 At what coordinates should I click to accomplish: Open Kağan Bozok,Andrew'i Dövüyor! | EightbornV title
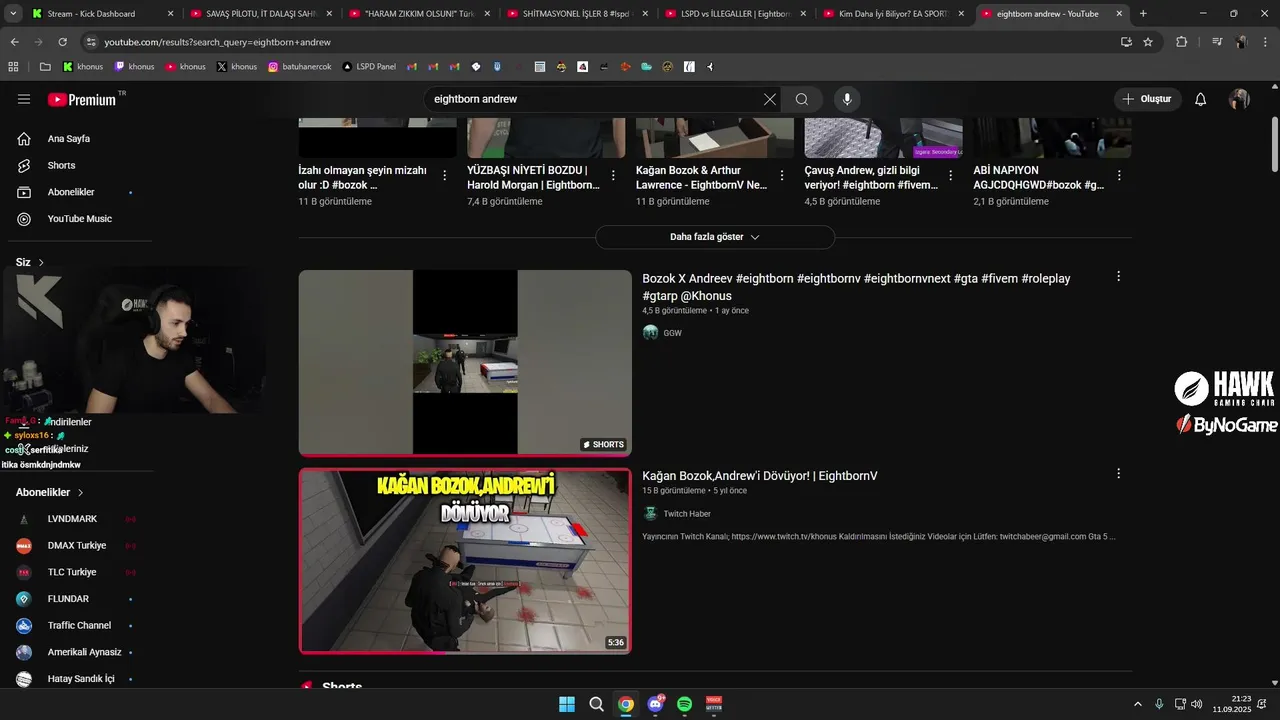760,476
